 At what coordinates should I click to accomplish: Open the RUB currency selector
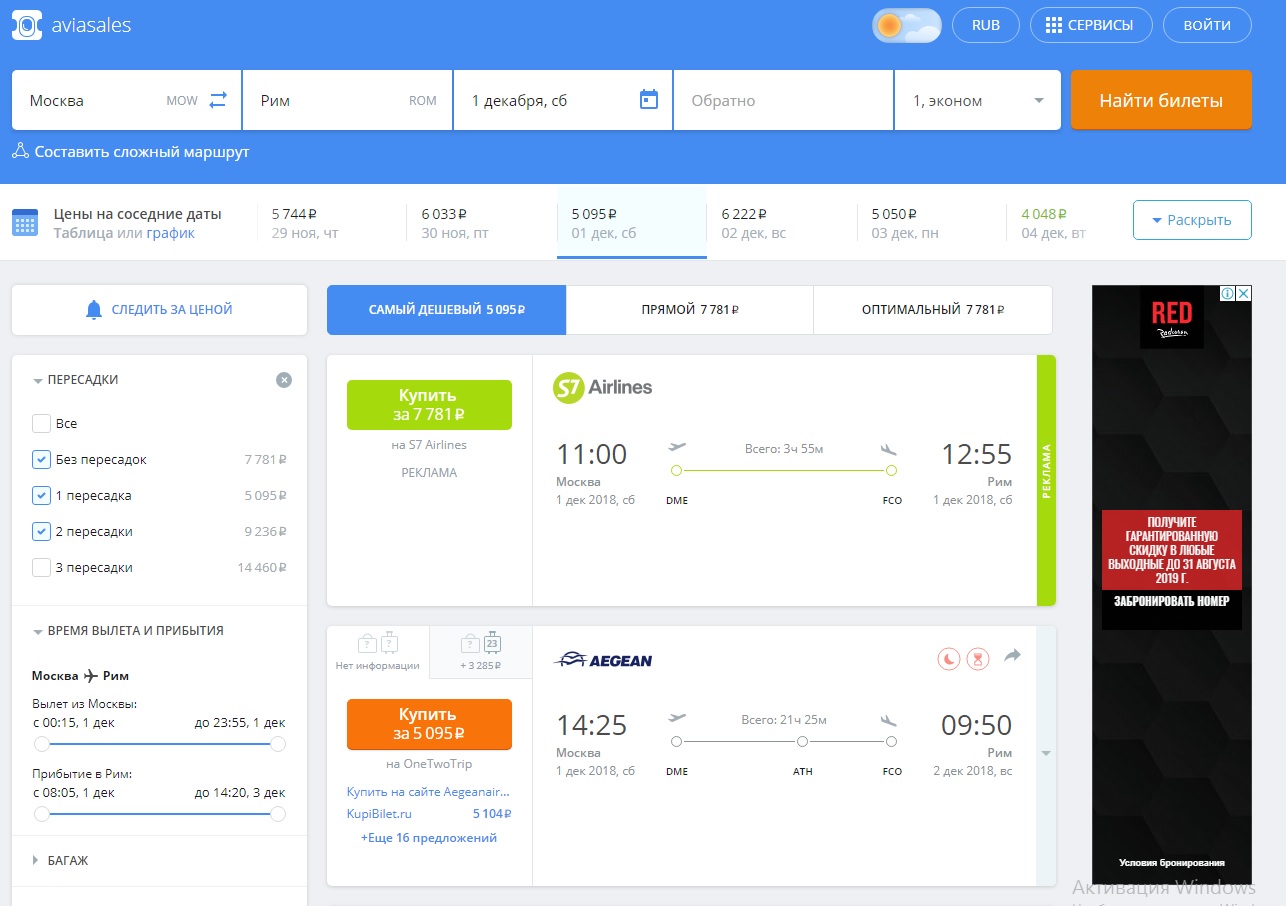pos(986,25)
